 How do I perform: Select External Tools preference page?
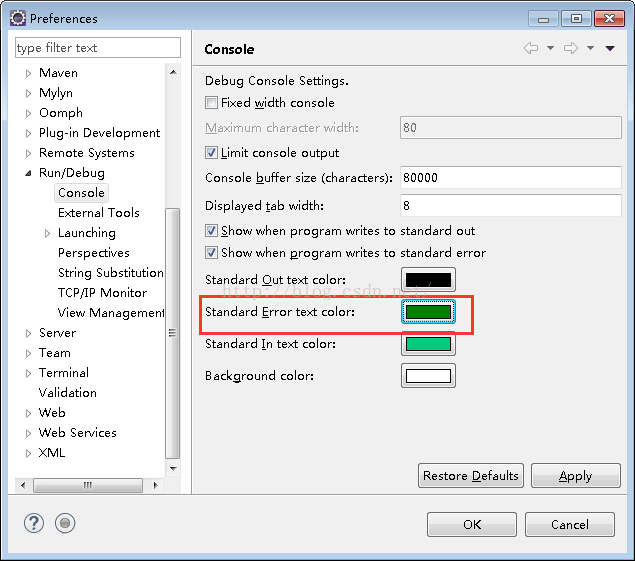pos(99,213)
